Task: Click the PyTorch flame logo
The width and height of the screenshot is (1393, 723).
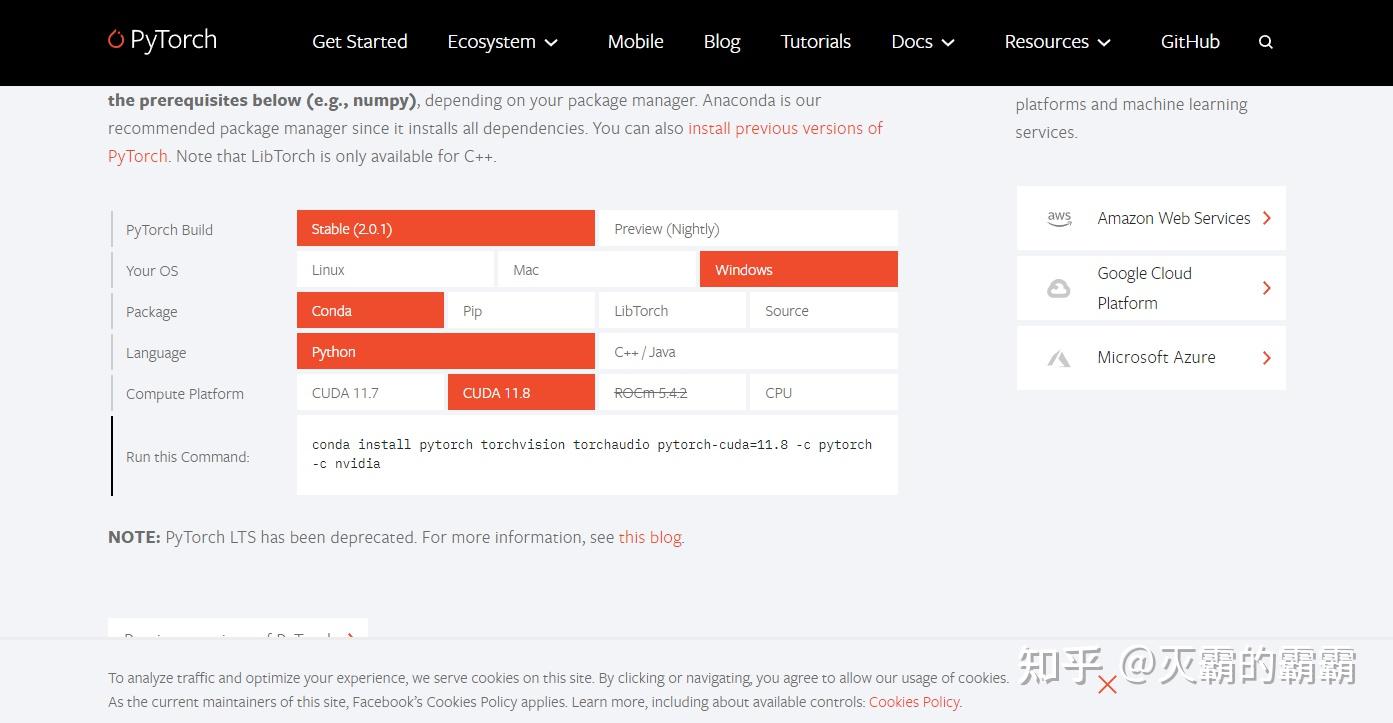Action: (x=117, y=40)
